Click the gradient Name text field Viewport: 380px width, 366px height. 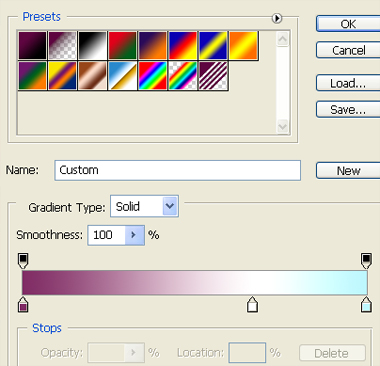point(178,170)
